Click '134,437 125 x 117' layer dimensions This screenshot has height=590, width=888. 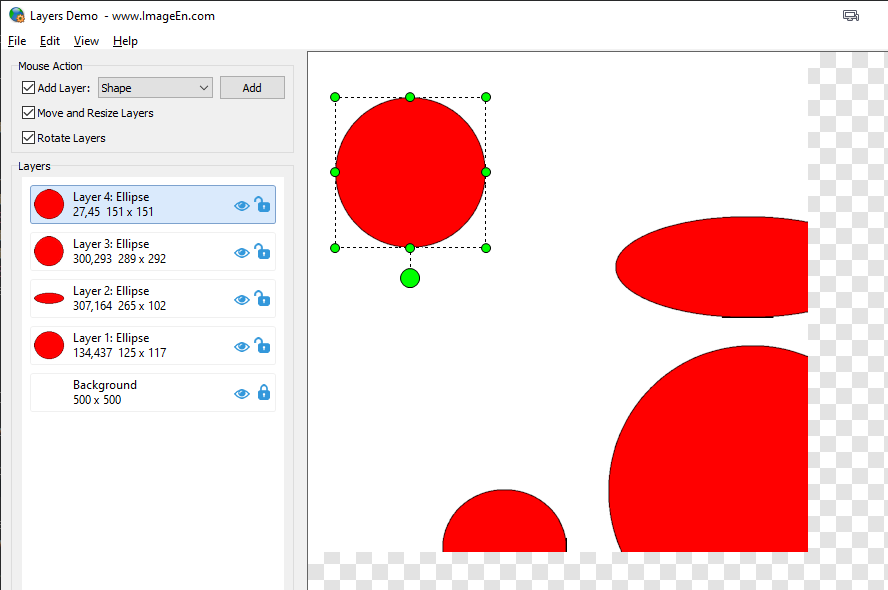coord(119,353)
